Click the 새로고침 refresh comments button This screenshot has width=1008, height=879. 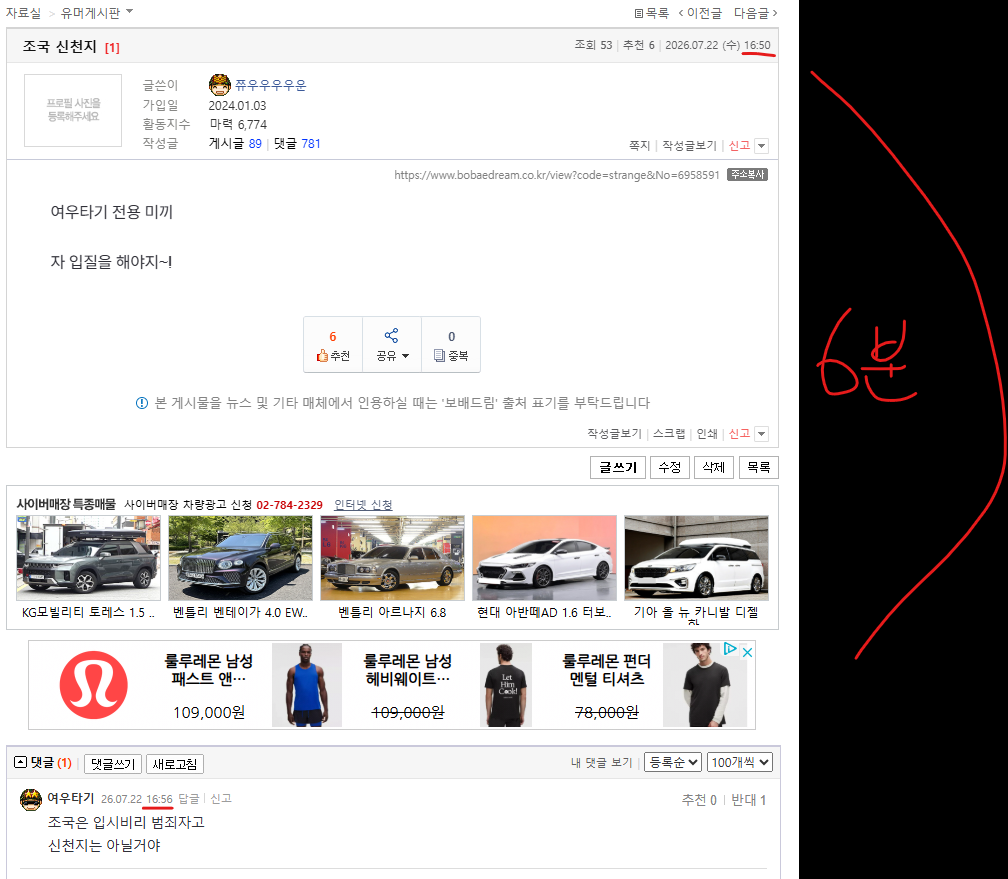tap(175, 764)
